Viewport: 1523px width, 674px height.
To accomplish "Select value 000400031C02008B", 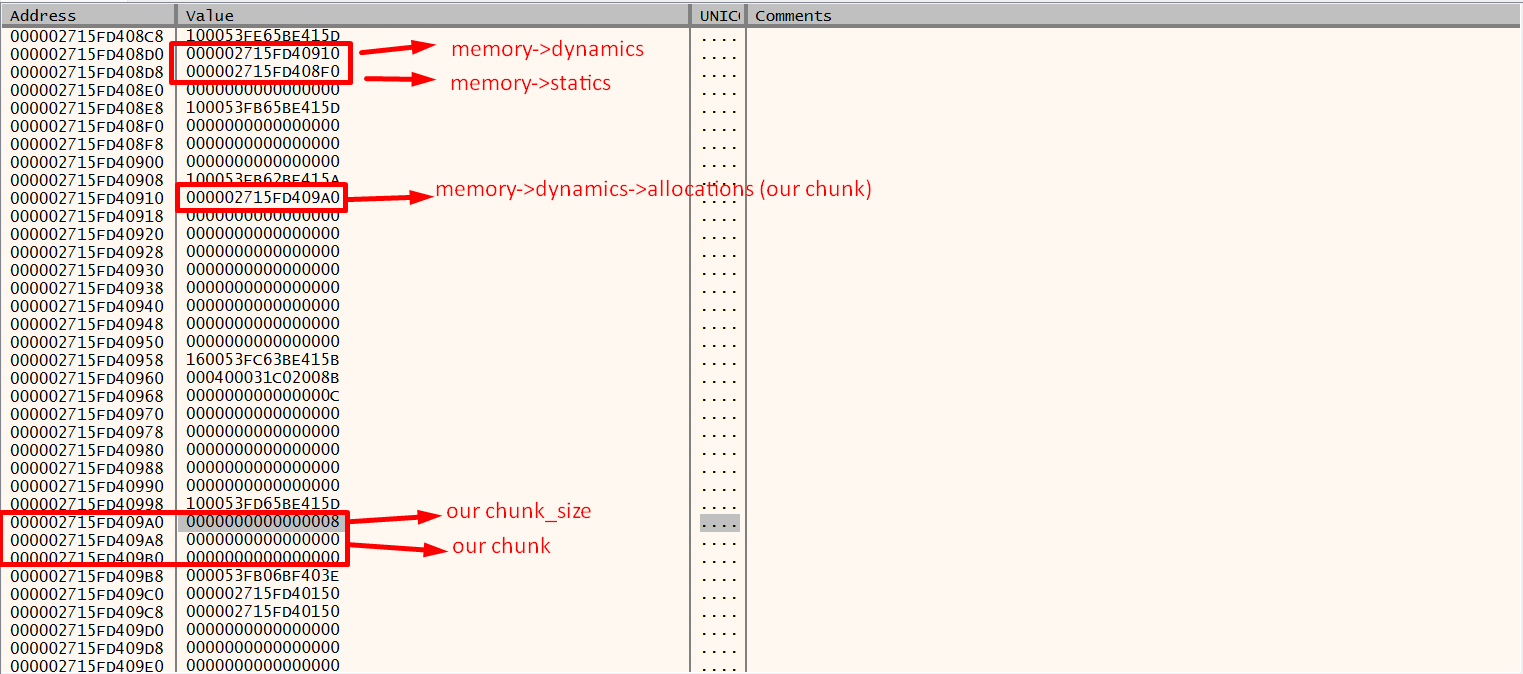I will [x=263, y=378].
